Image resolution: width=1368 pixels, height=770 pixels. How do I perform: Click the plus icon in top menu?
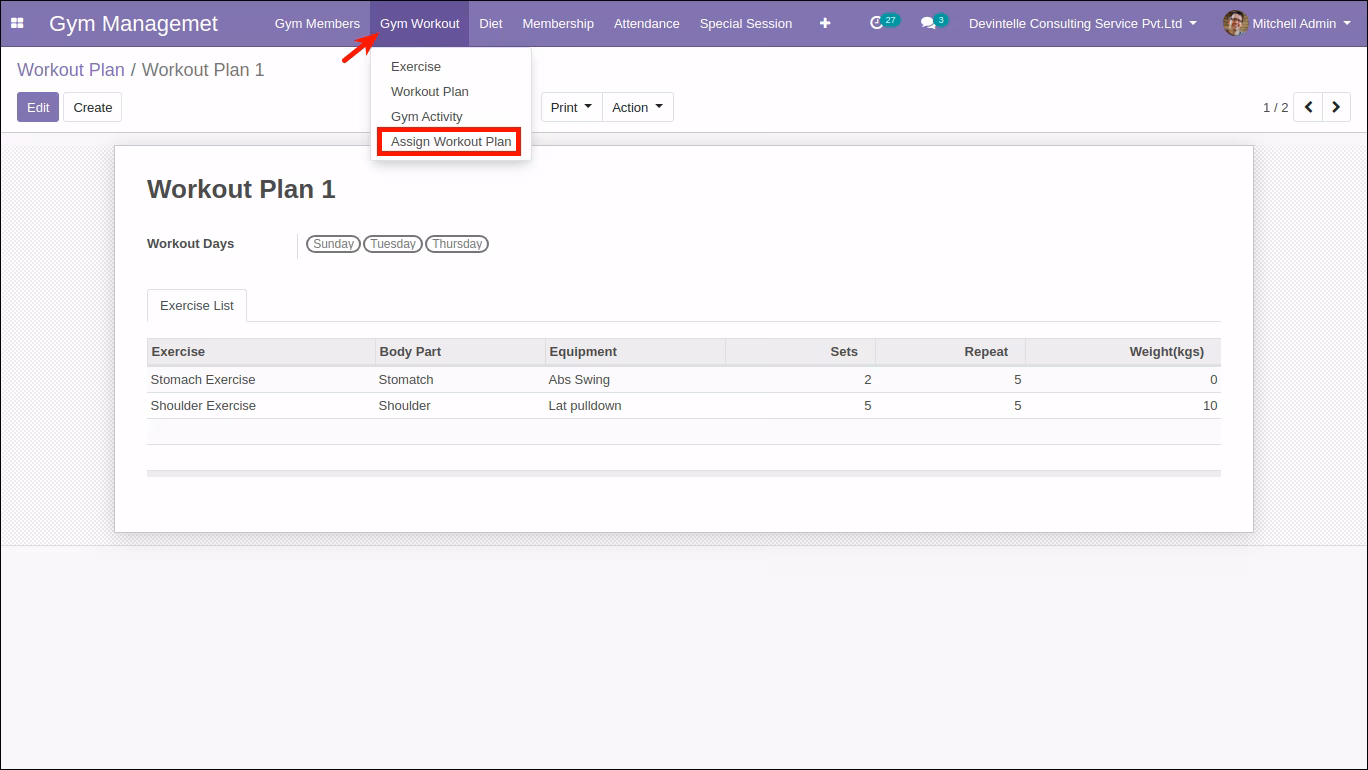825,23
